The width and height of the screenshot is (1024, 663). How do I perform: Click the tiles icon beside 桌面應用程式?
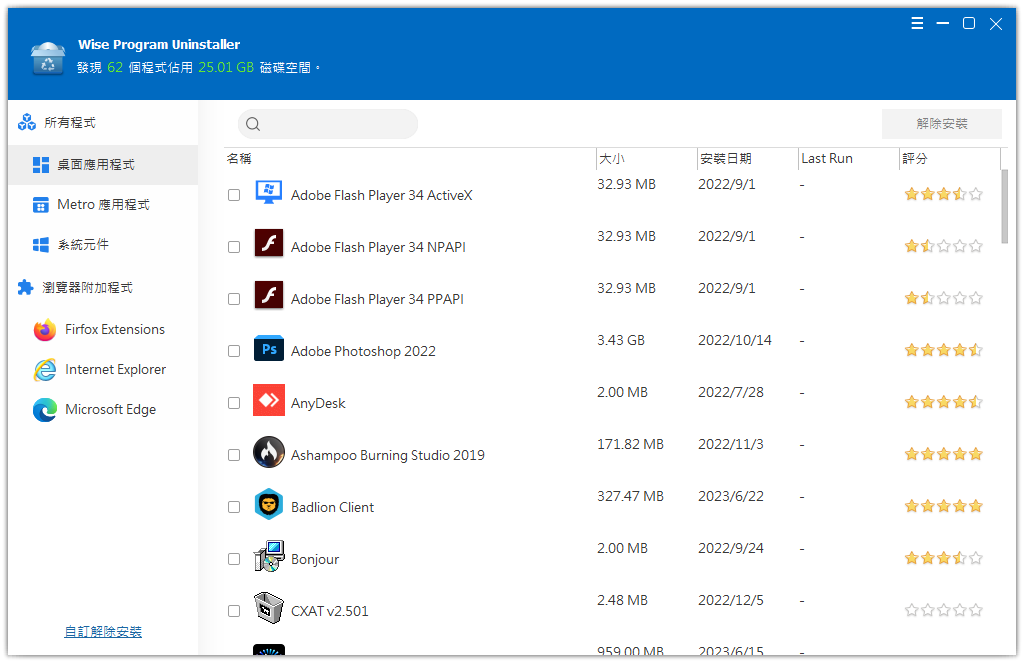click(40, 165)
